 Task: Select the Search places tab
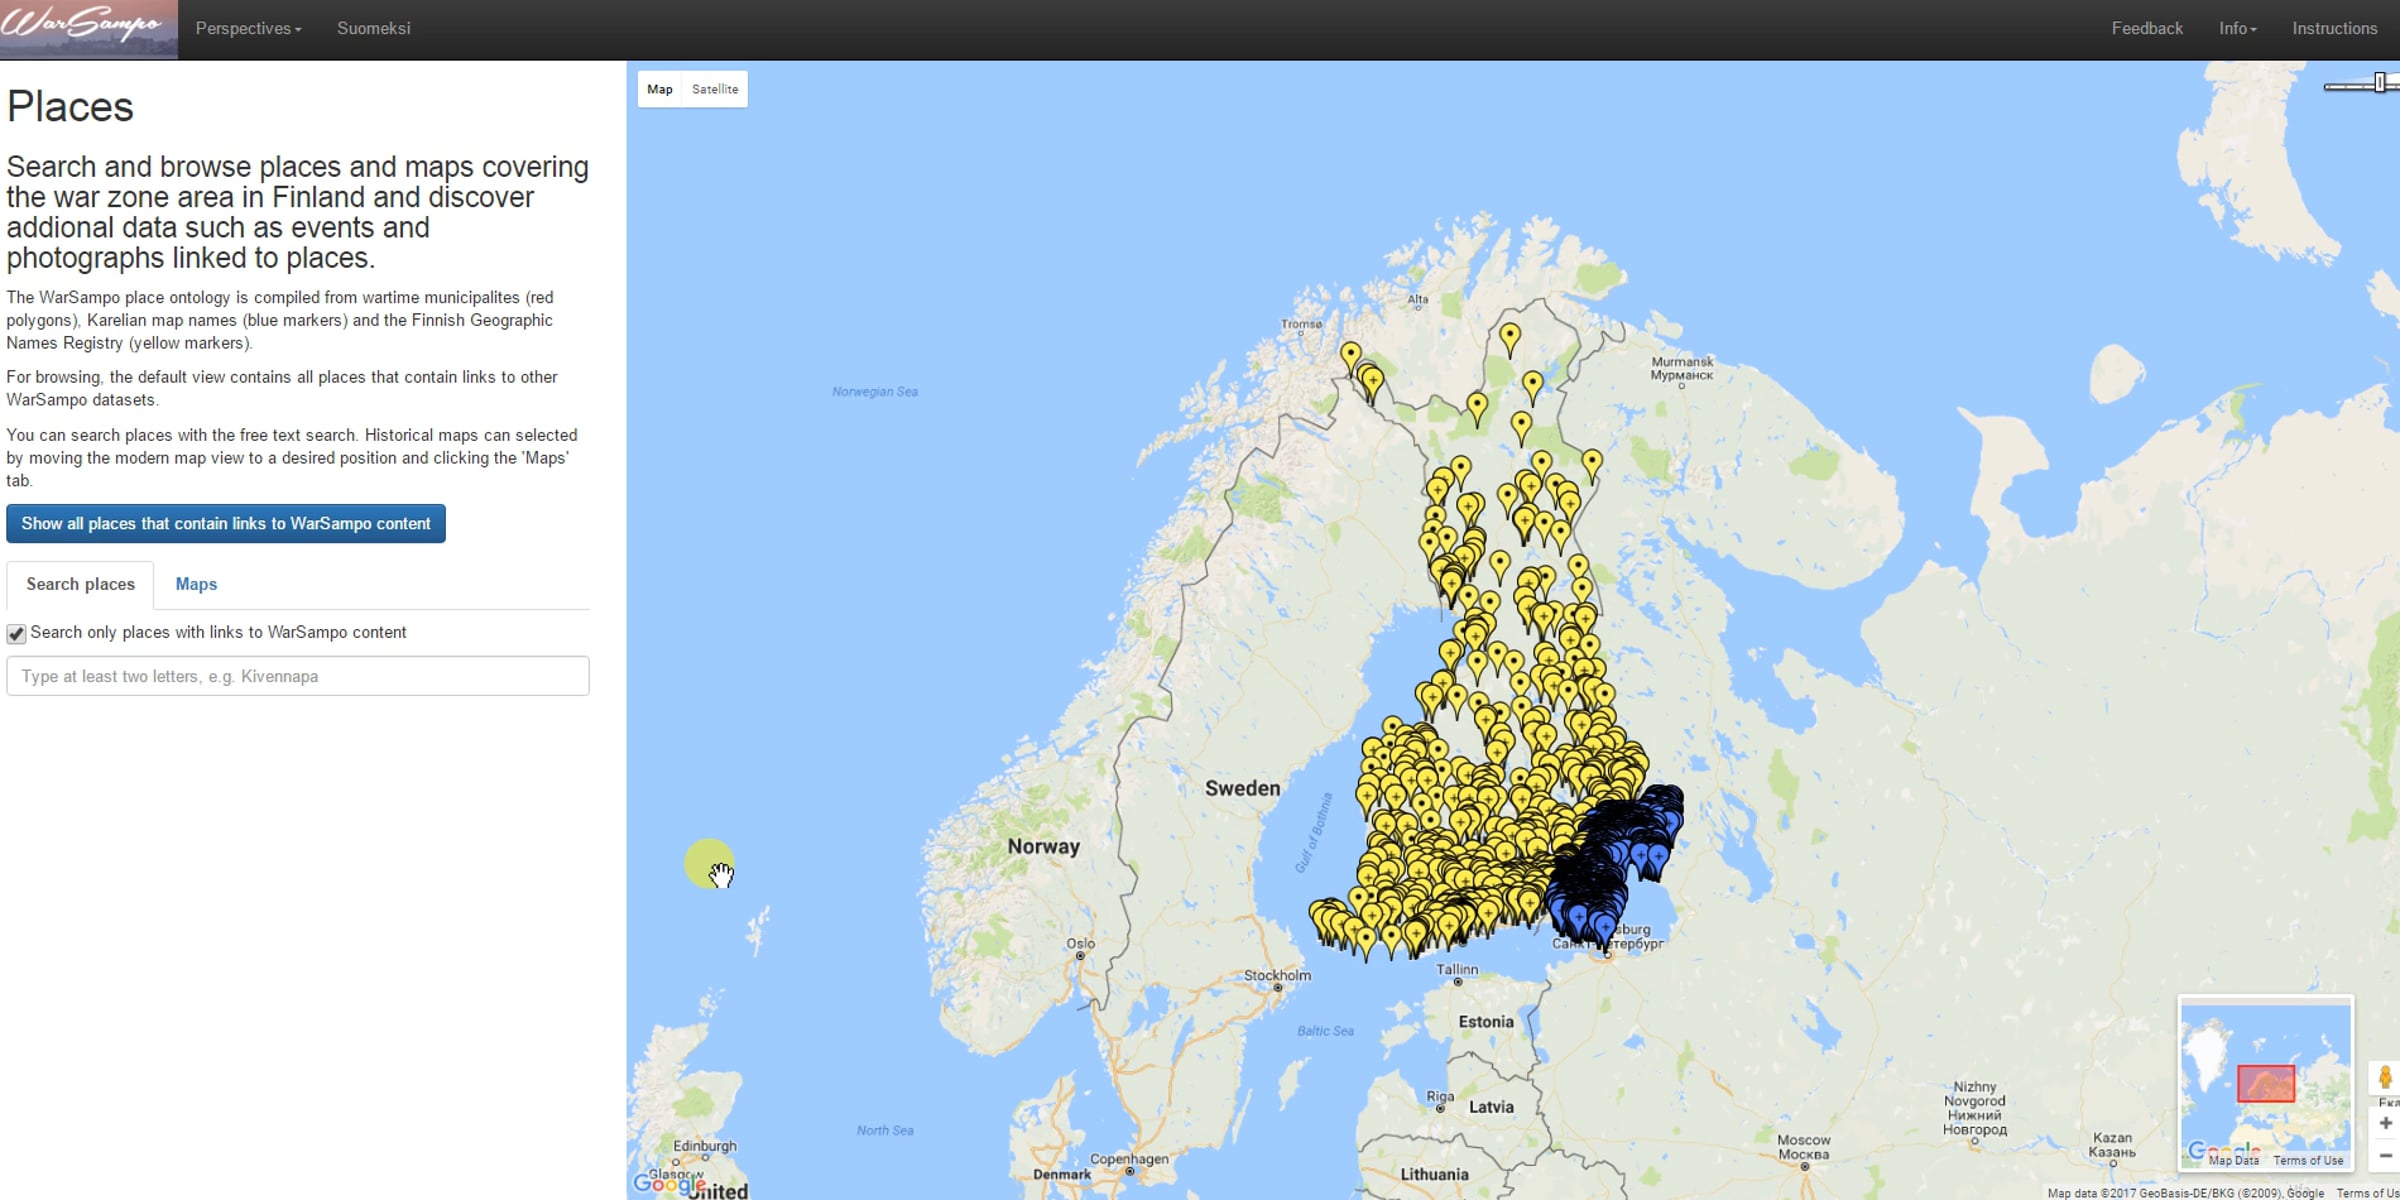pyautogui.click(x=80, y=584)
